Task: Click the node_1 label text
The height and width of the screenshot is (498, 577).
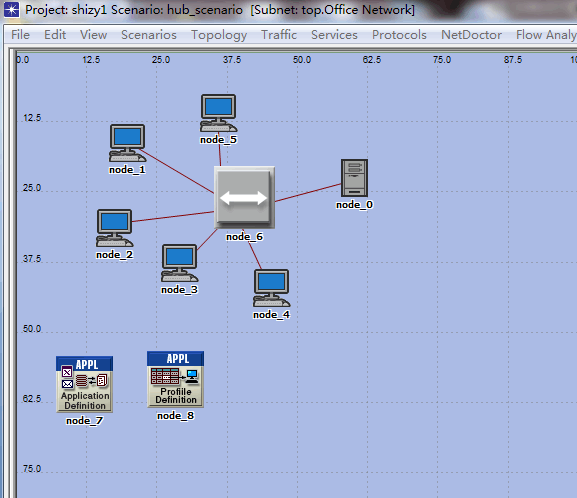Action: [127, 170]
